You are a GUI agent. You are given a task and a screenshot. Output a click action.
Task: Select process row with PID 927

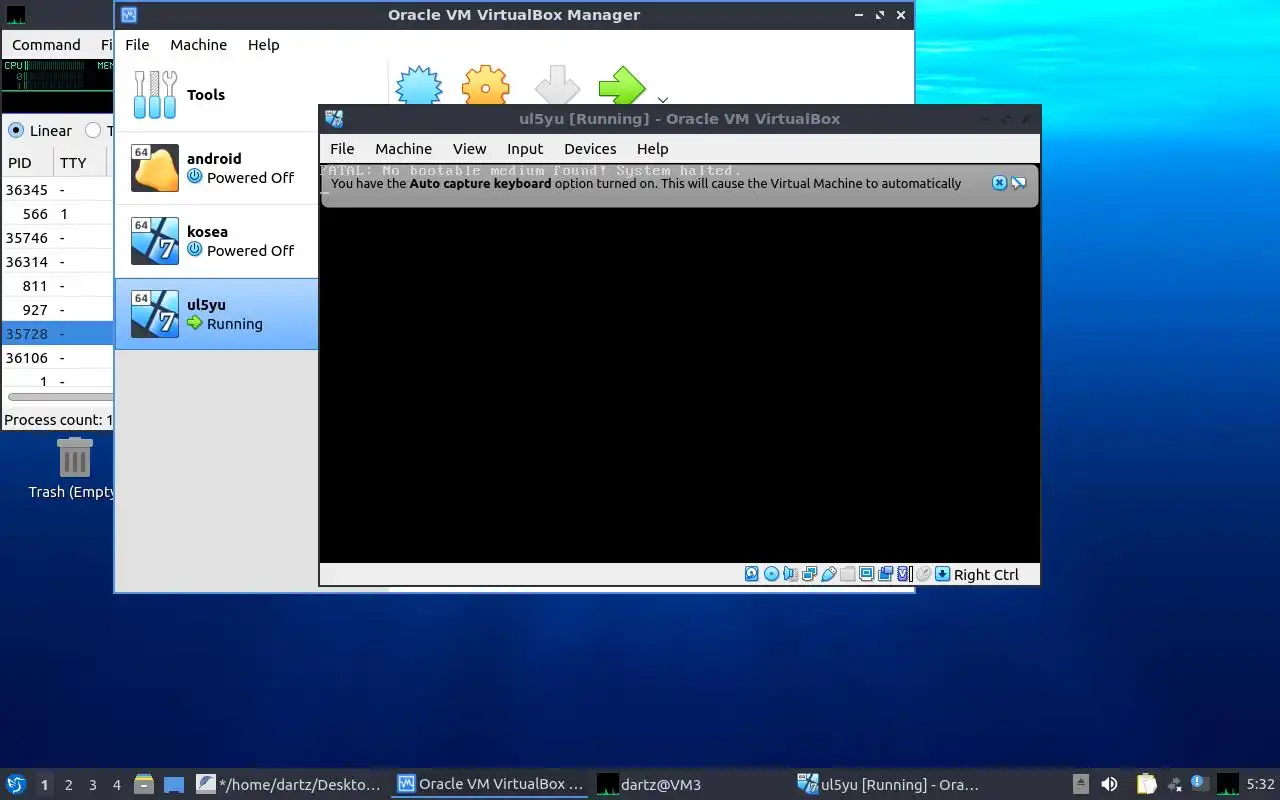pyautogui.click(x=58, y=310)
